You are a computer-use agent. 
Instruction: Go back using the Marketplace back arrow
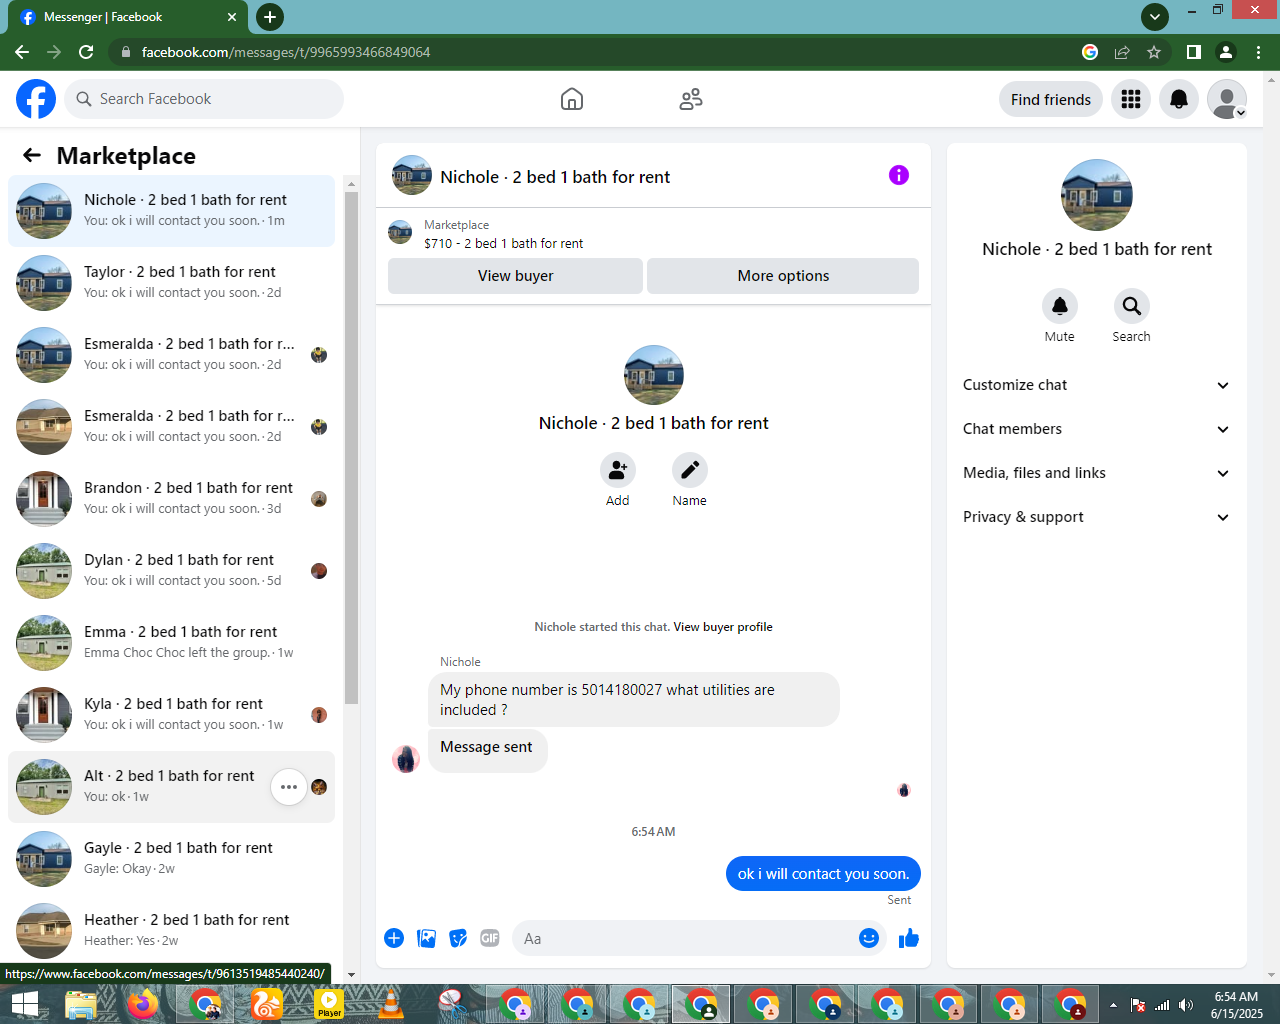pyautogui.click(x=32, y=155)
